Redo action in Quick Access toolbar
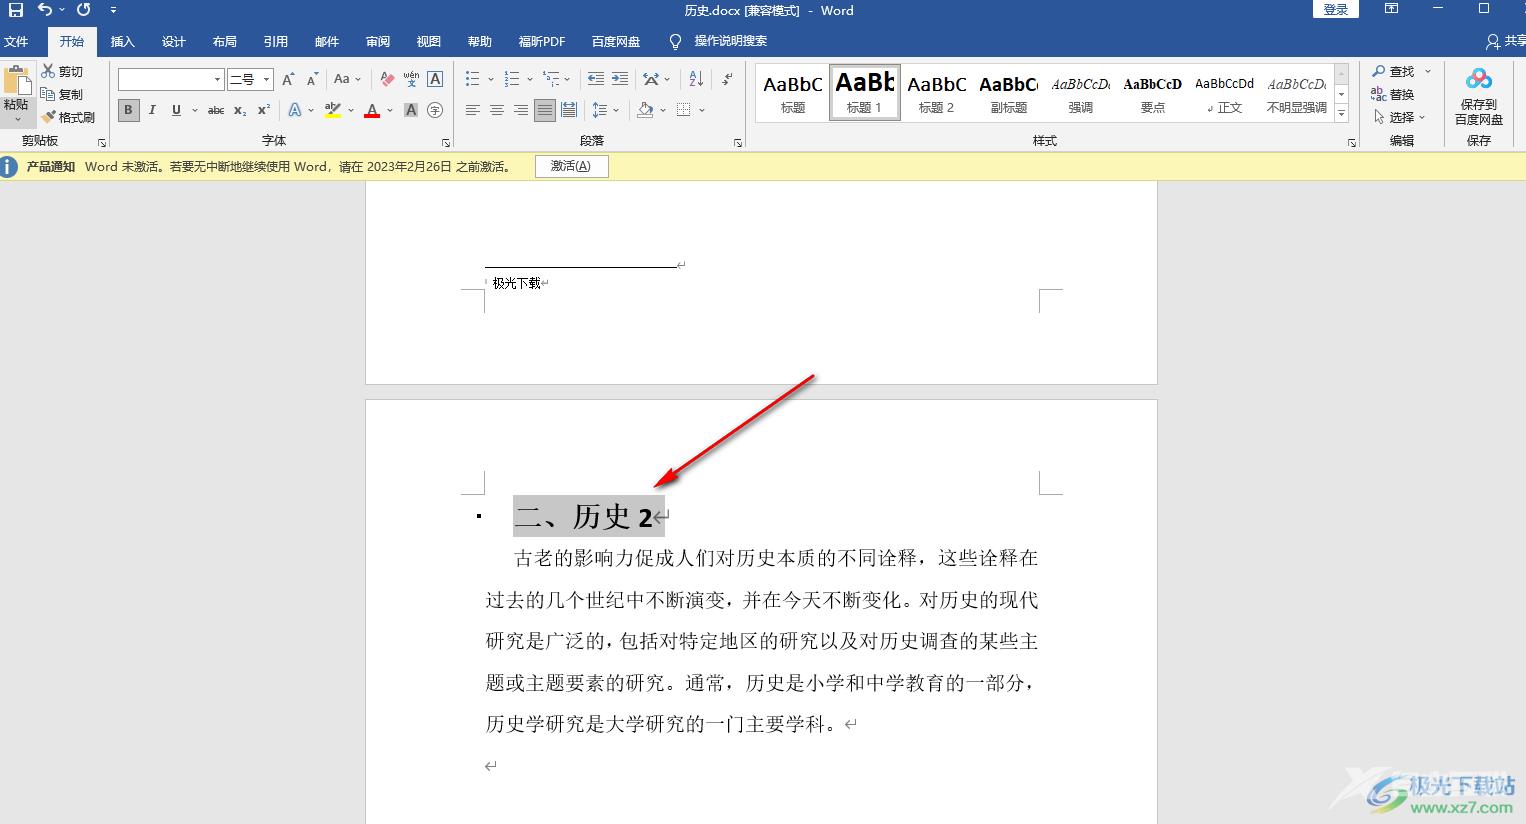Screen dimensions: 1526x824 (x=84, y=10)
